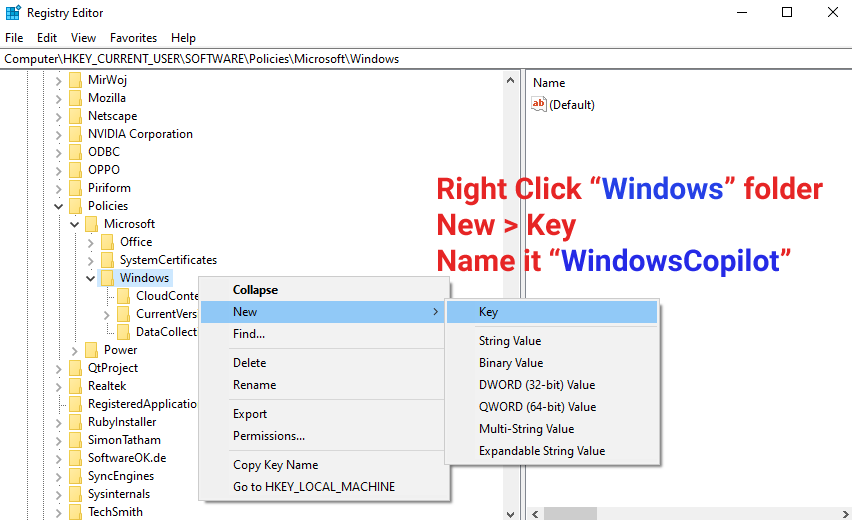
Task: Select New in the context menu
Action: point(323,312)
